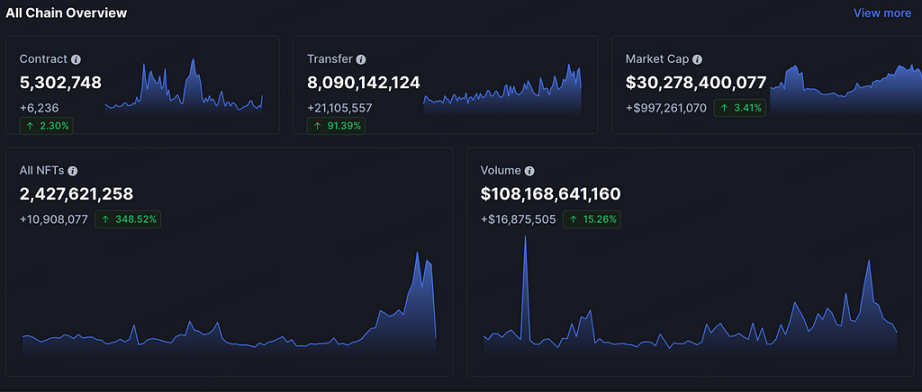The height and width of the screenshot is (392, 922).
Task: Select the 91.39% transfer change badge
Action: 336,126
